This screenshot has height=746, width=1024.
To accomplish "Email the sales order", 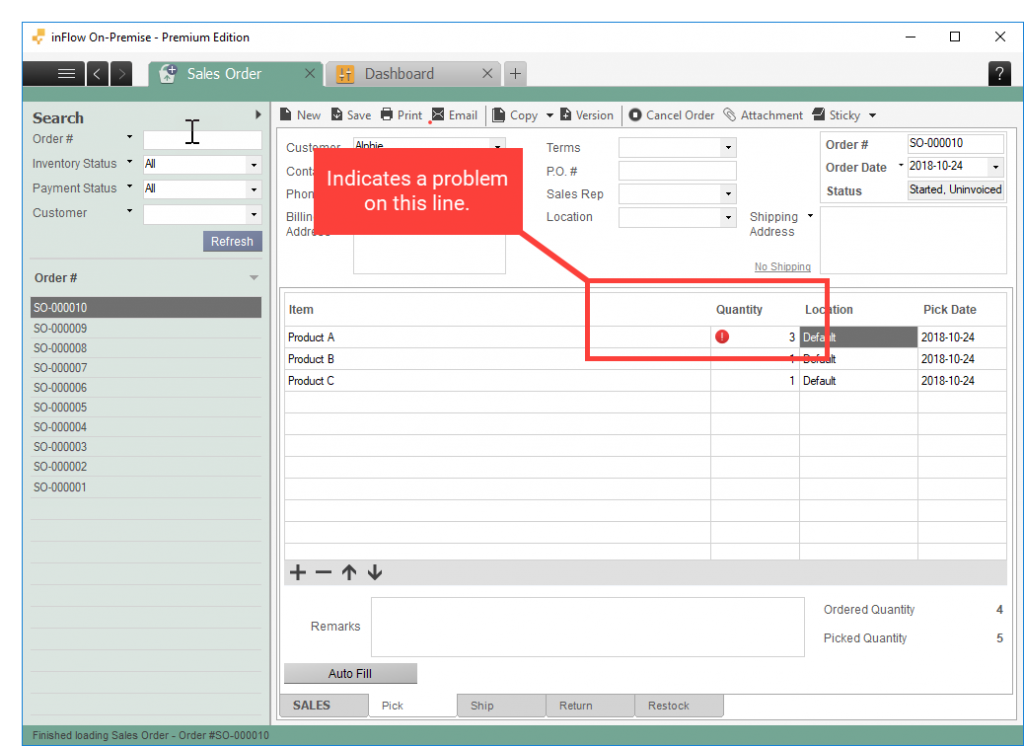I will pyautogui.click(x=438, y=115).
